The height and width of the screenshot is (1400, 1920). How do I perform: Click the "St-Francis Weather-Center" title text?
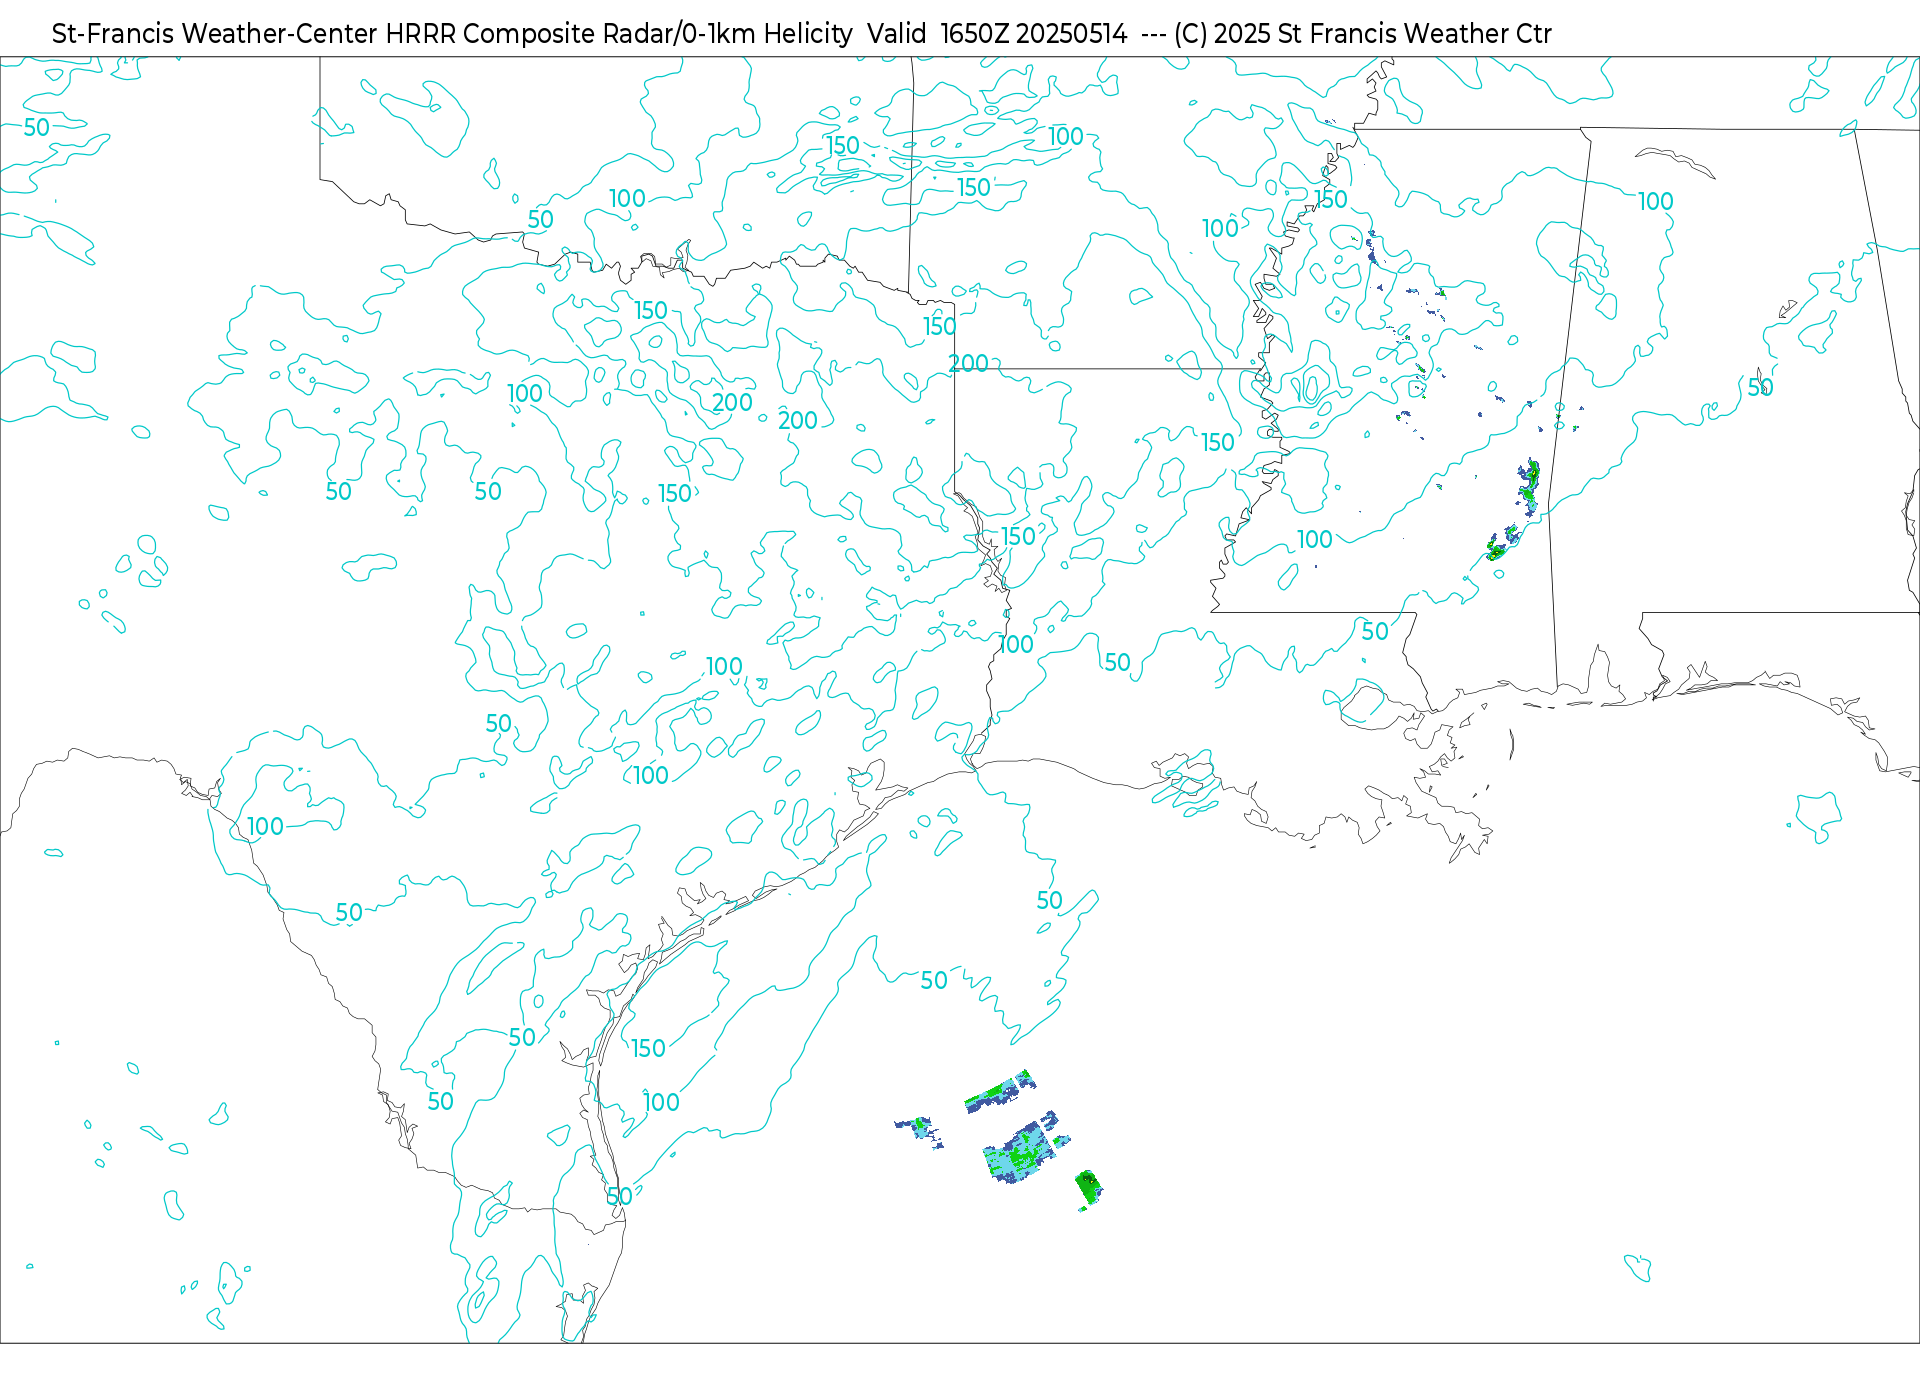pyautogui.click(x=214, y=34)
